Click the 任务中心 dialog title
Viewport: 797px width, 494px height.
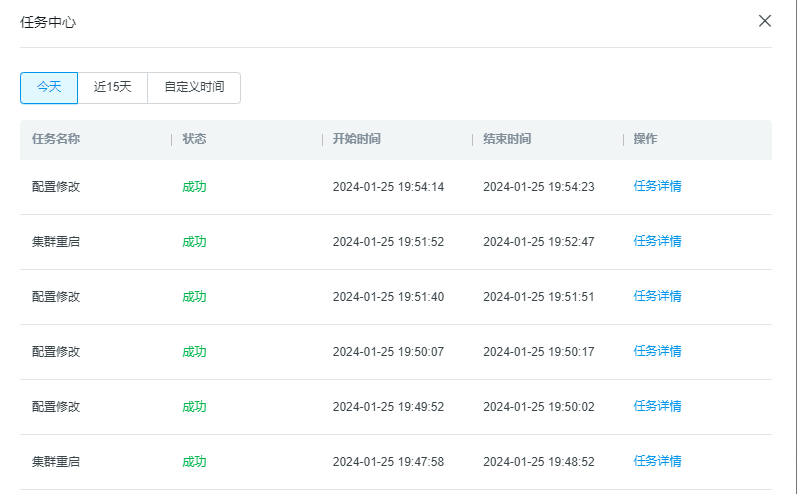click(x=48, y=22)
